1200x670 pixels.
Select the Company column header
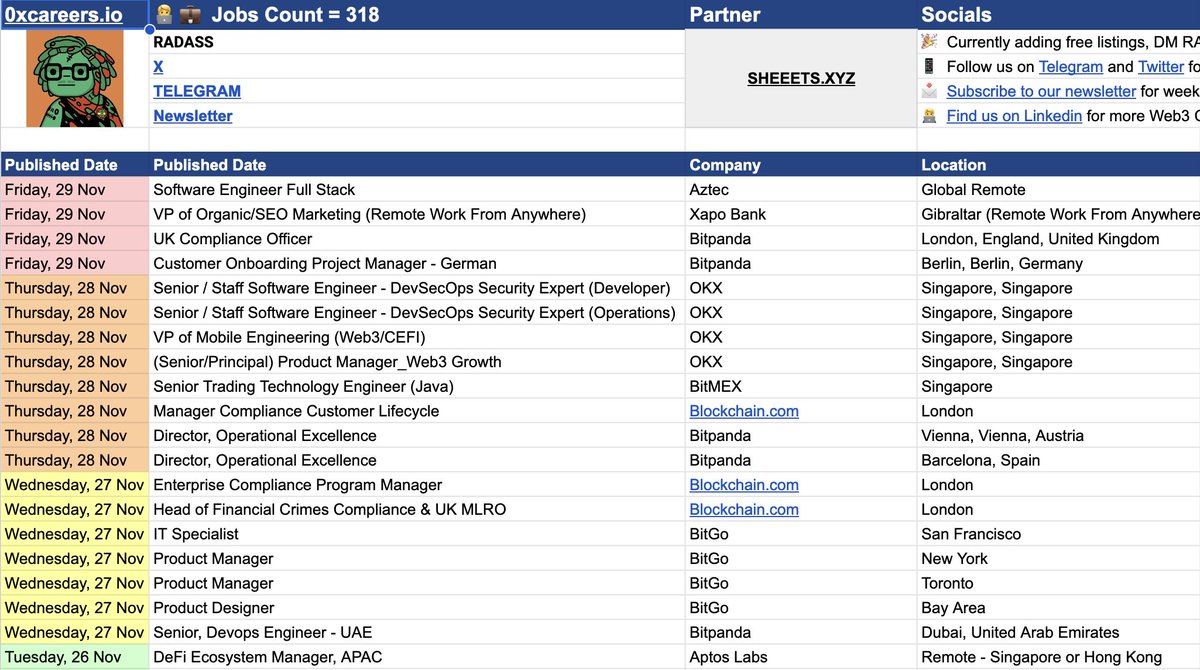pyautogui.click(x=801, y=165)
